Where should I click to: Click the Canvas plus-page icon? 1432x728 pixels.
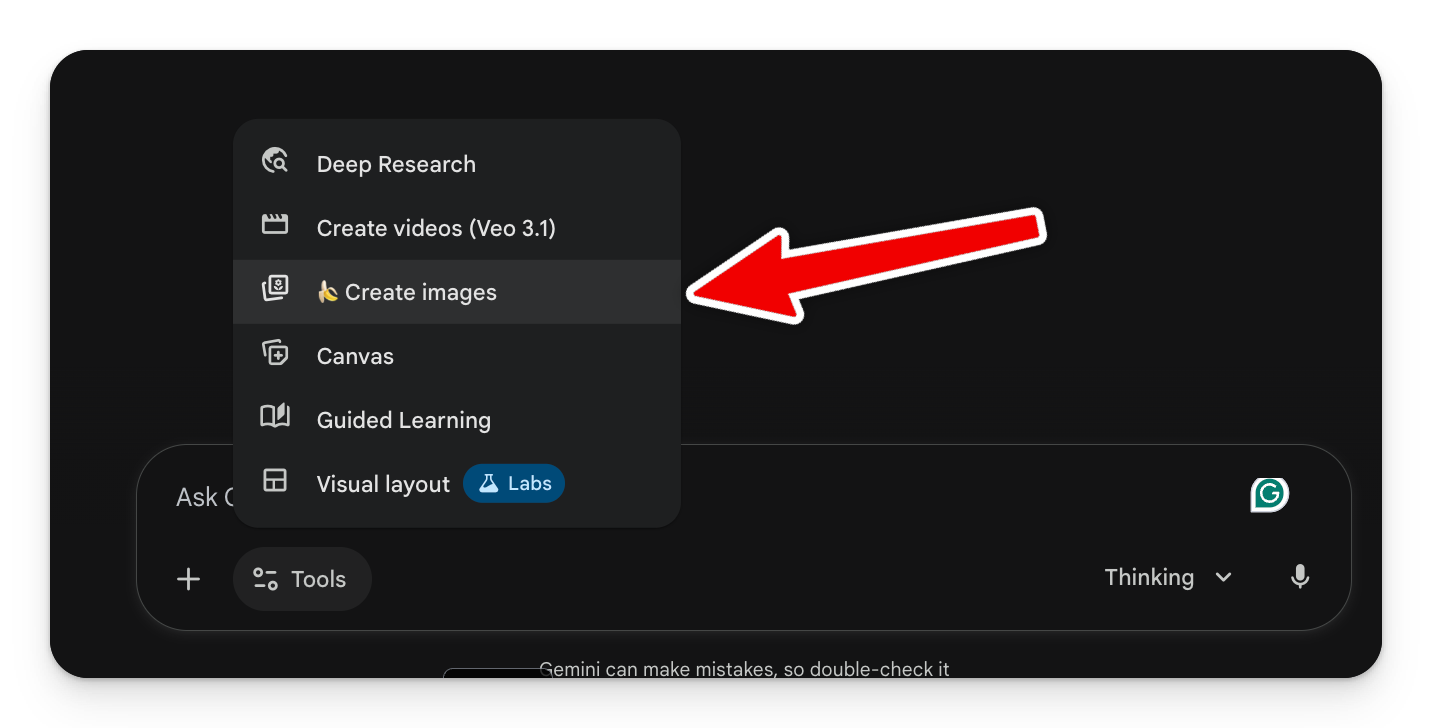tap(275, 353)
